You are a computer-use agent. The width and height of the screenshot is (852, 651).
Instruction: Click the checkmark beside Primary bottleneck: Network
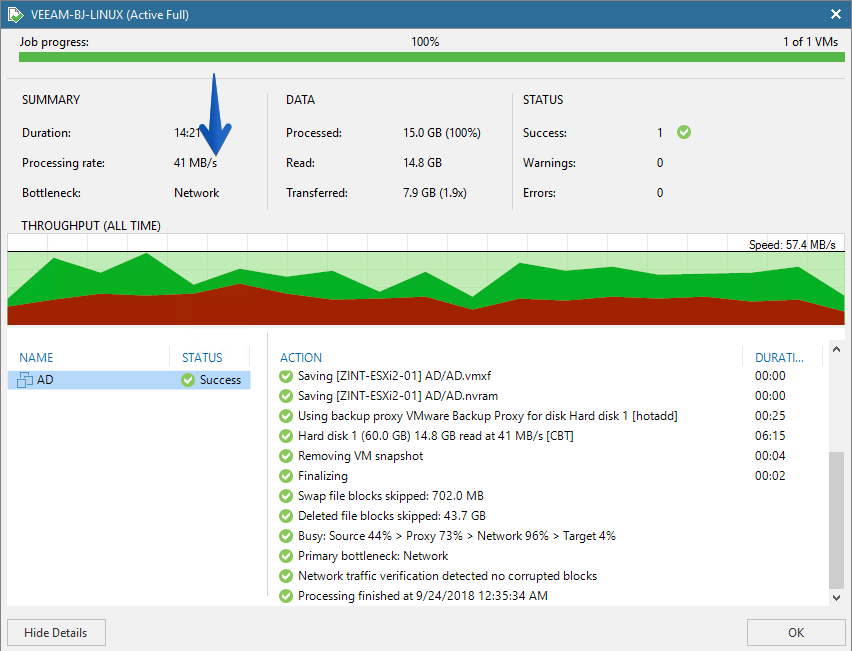pyautogui.click(x=286, y=556)
